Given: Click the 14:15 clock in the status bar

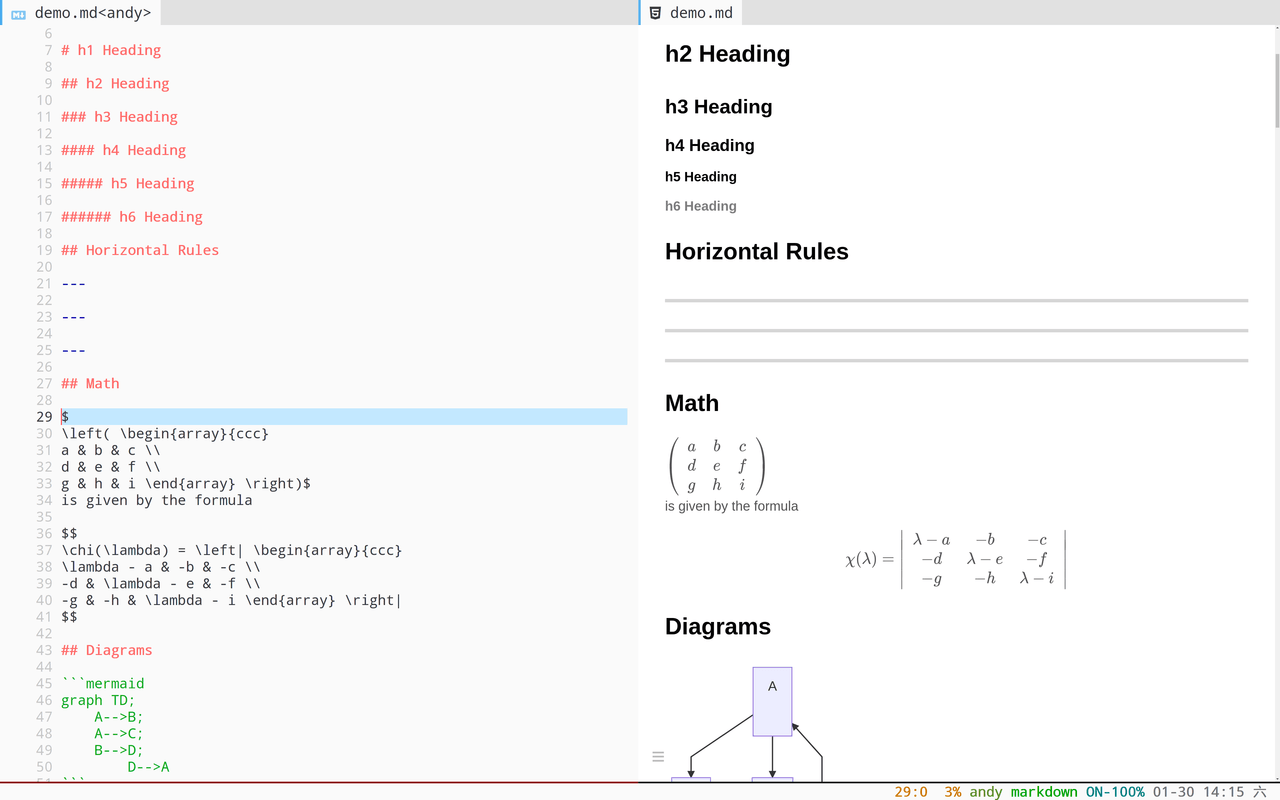Looking at the screenshot, I should (1223, 792).
